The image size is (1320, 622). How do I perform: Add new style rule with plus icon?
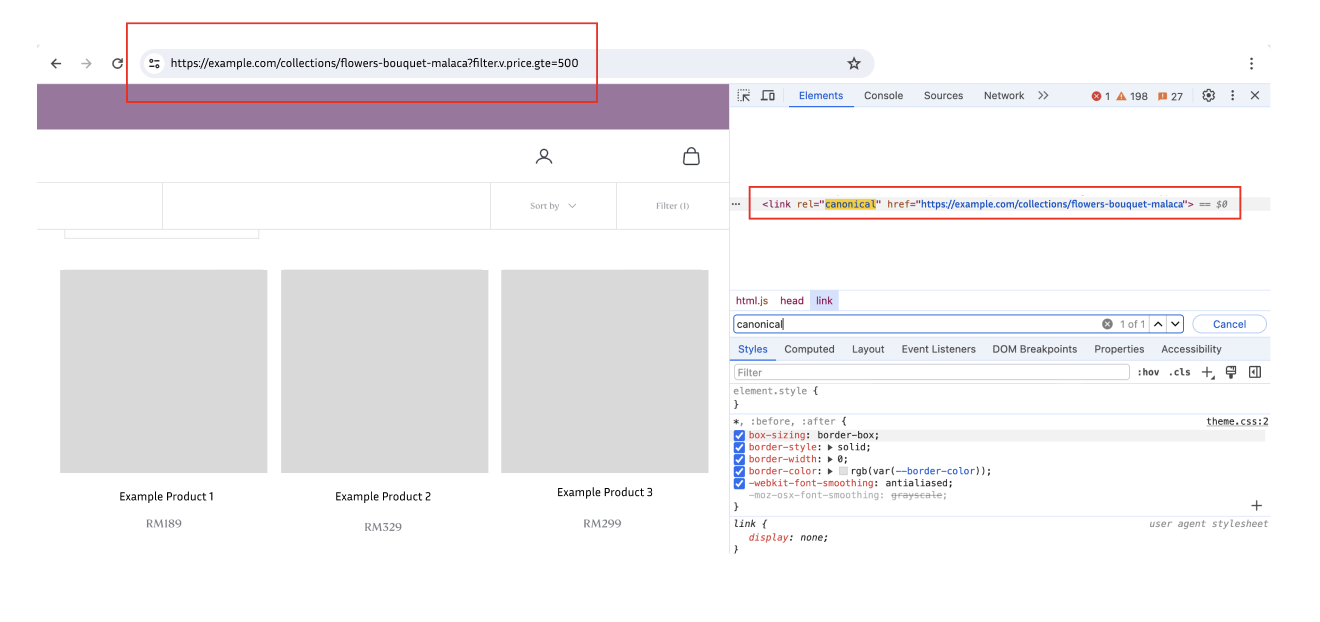1207,372
